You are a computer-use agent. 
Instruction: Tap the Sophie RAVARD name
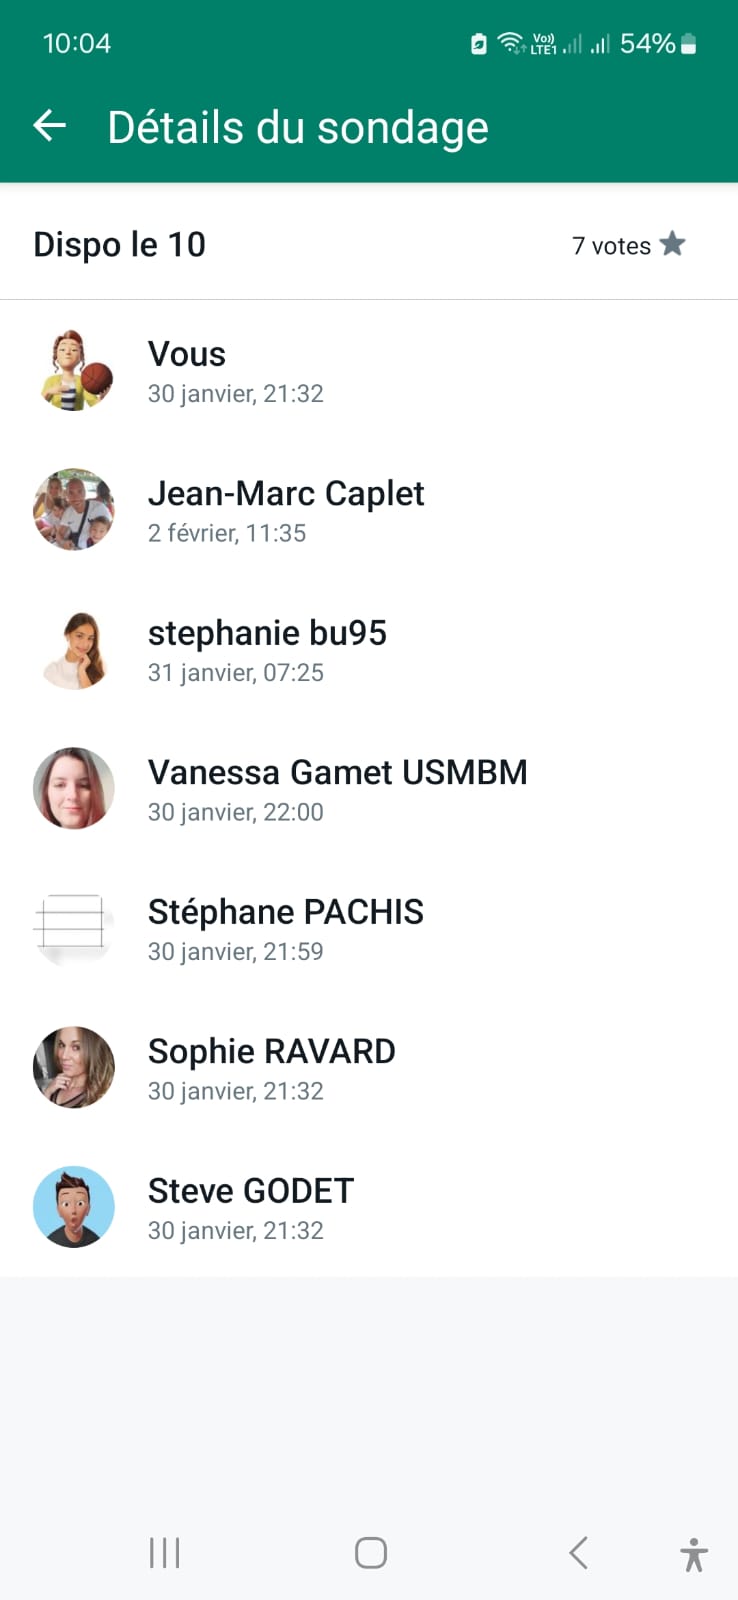(x=272, y=1052)
